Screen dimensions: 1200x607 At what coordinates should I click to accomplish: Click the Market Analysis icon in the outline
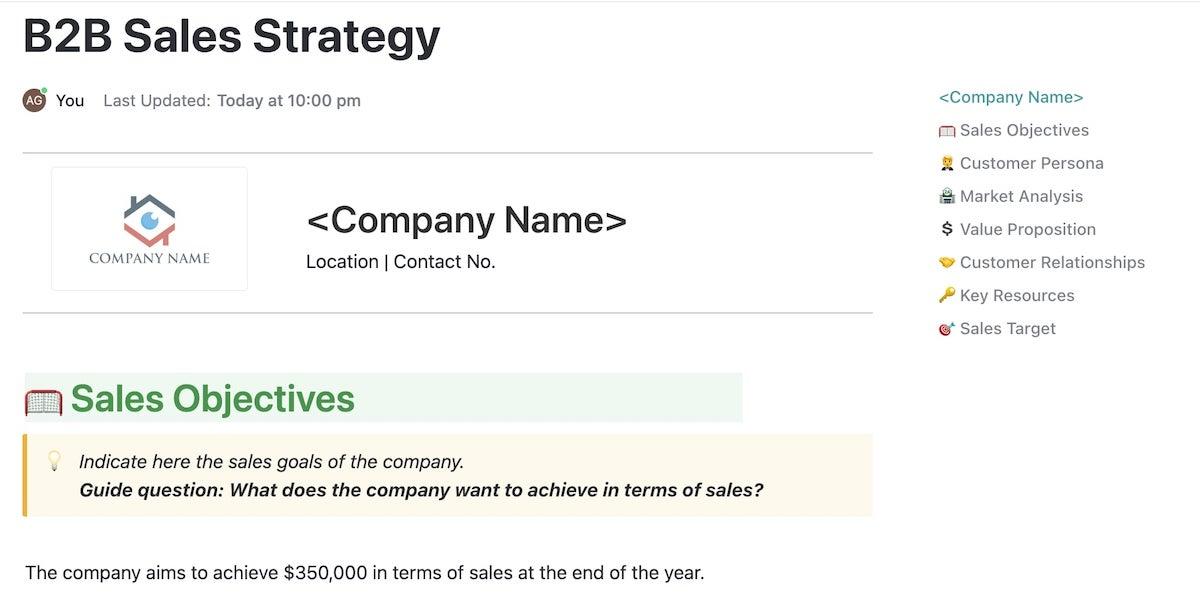(946, 197)
